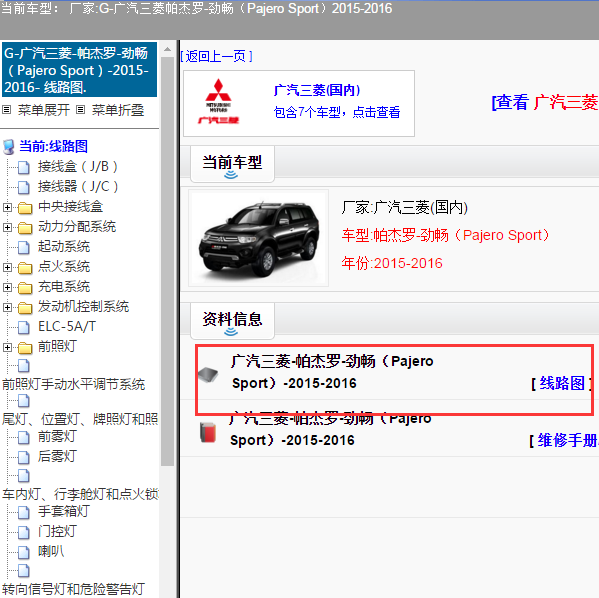The width and height of the screenshot is (599, 598).
Task: Open 转向信号灯和危险警告灯 item
Action: (73, 589)
